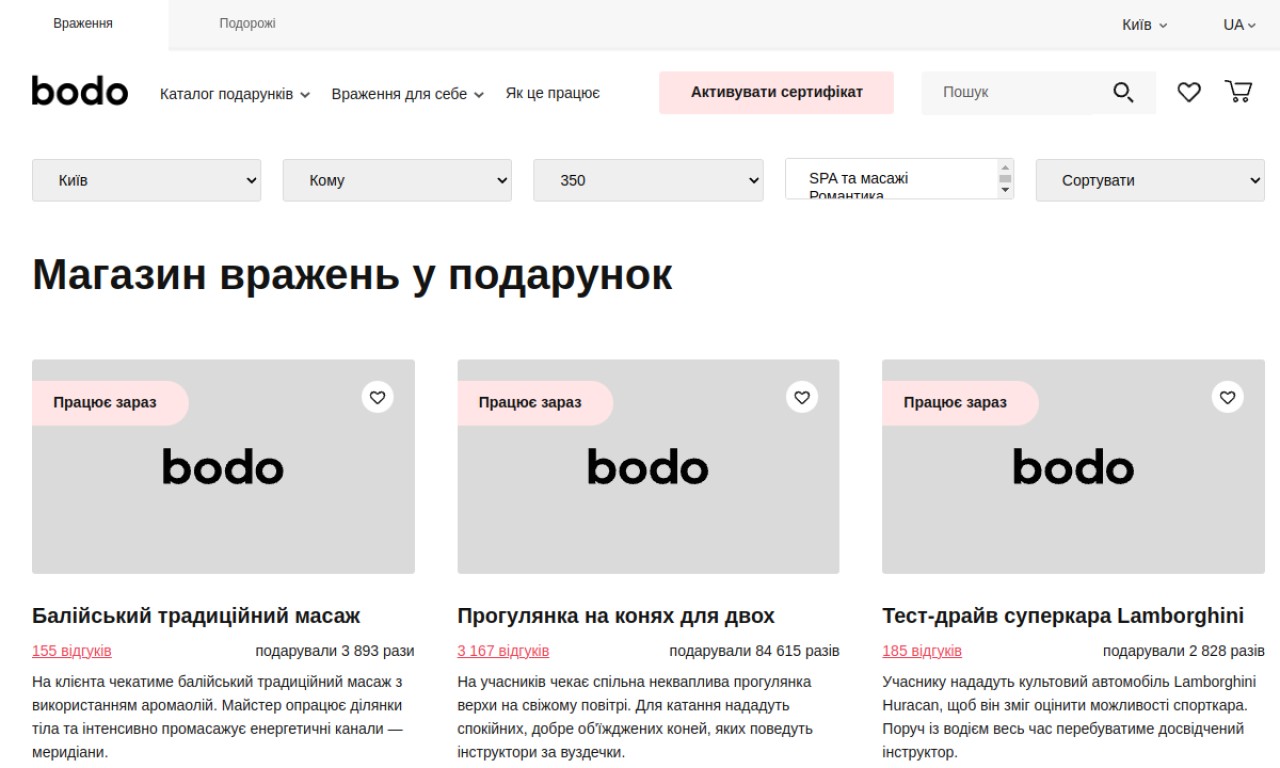Click the bodo logo in header
Viewport: 1280px width, 768px height.
(80, 91)
